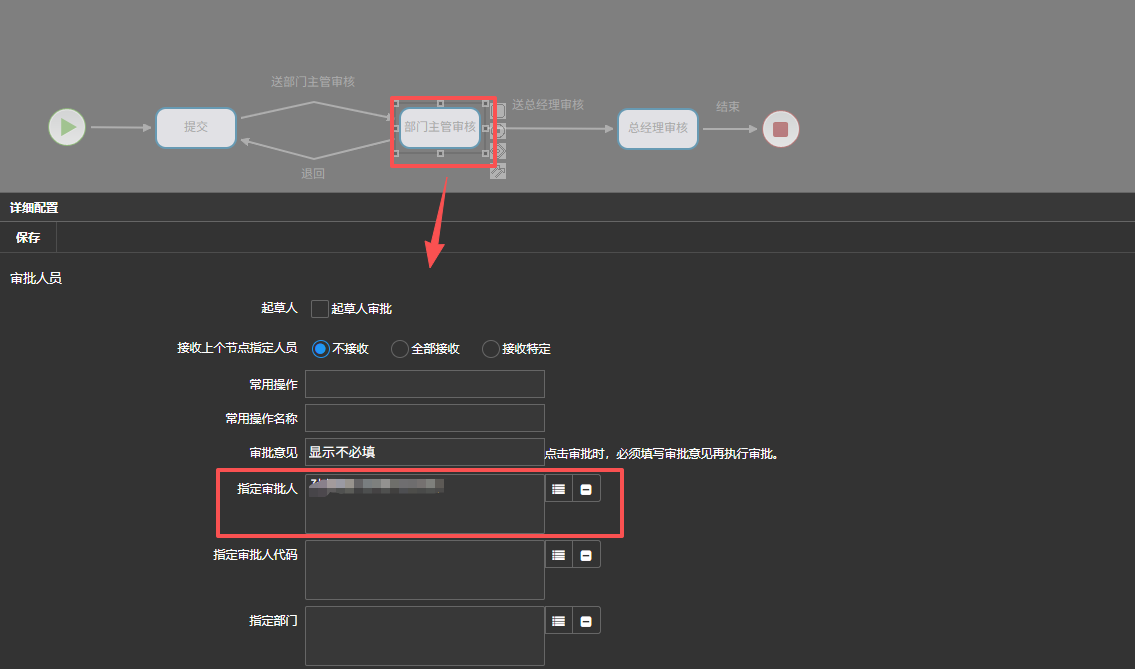Viewport: 1135px width, 669px height.
Task: Click the red end event node
Action: tap(781, 129)
